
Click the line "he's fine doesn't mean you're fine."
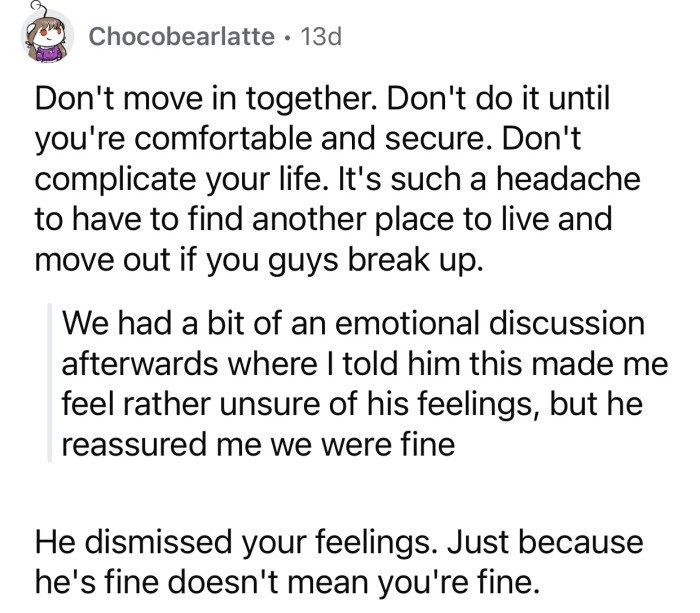click(x=287, y=582)
